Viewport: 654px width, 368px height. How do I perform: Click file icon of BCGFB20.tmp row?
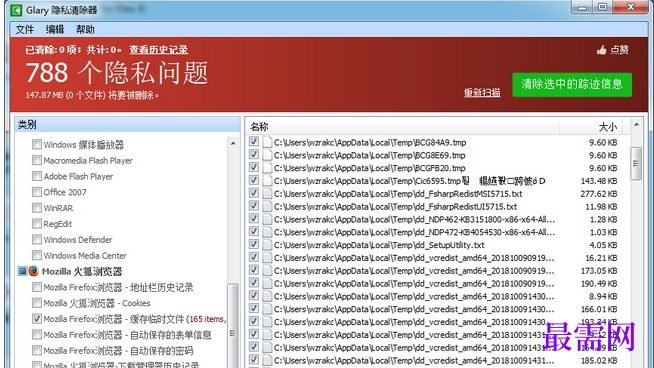tap(267, 168)
